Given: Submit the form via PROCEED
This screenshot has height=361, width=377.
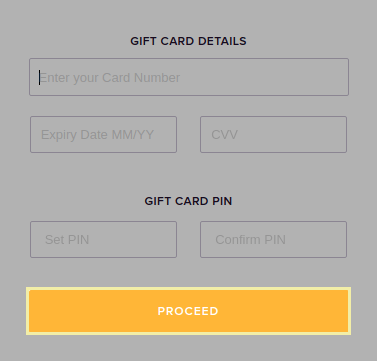Looking at the screenshot, I should point(188,311).
